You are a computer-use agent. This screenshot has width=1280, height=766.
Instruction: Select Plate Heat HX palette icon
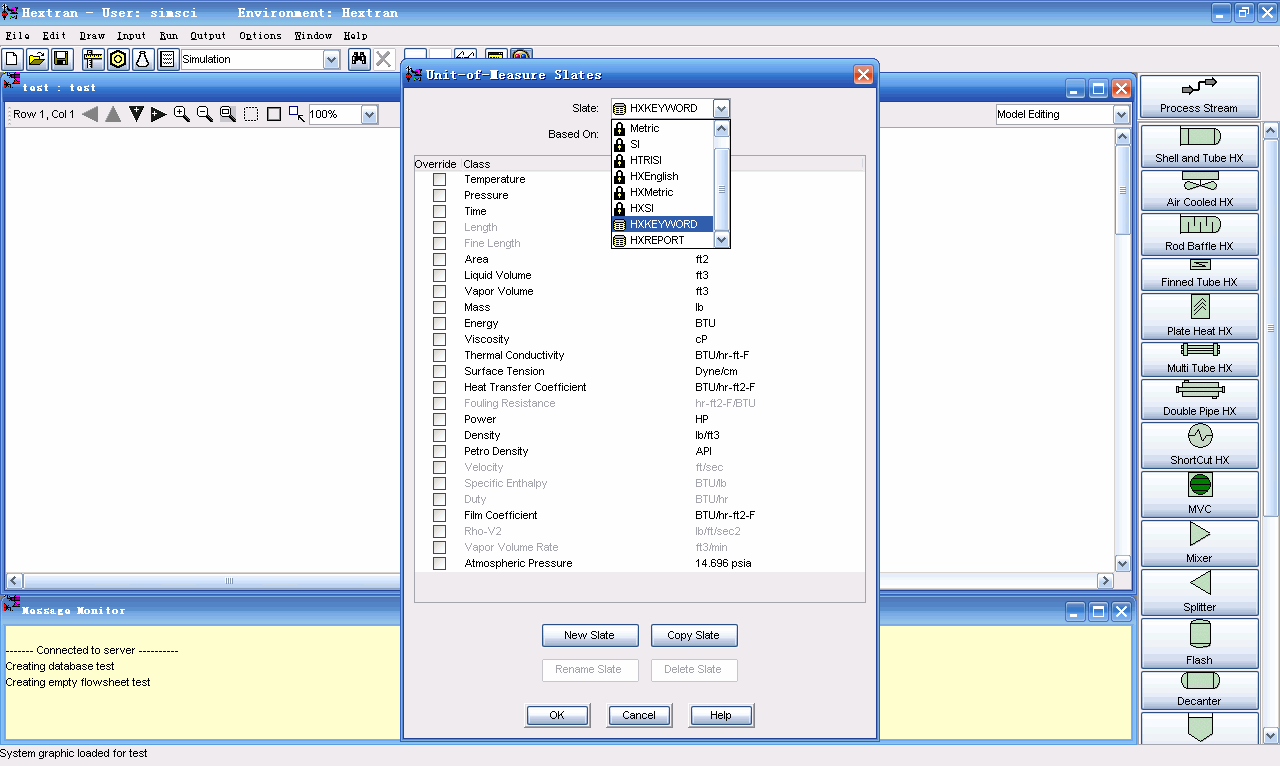click(x=1199, y=317)
